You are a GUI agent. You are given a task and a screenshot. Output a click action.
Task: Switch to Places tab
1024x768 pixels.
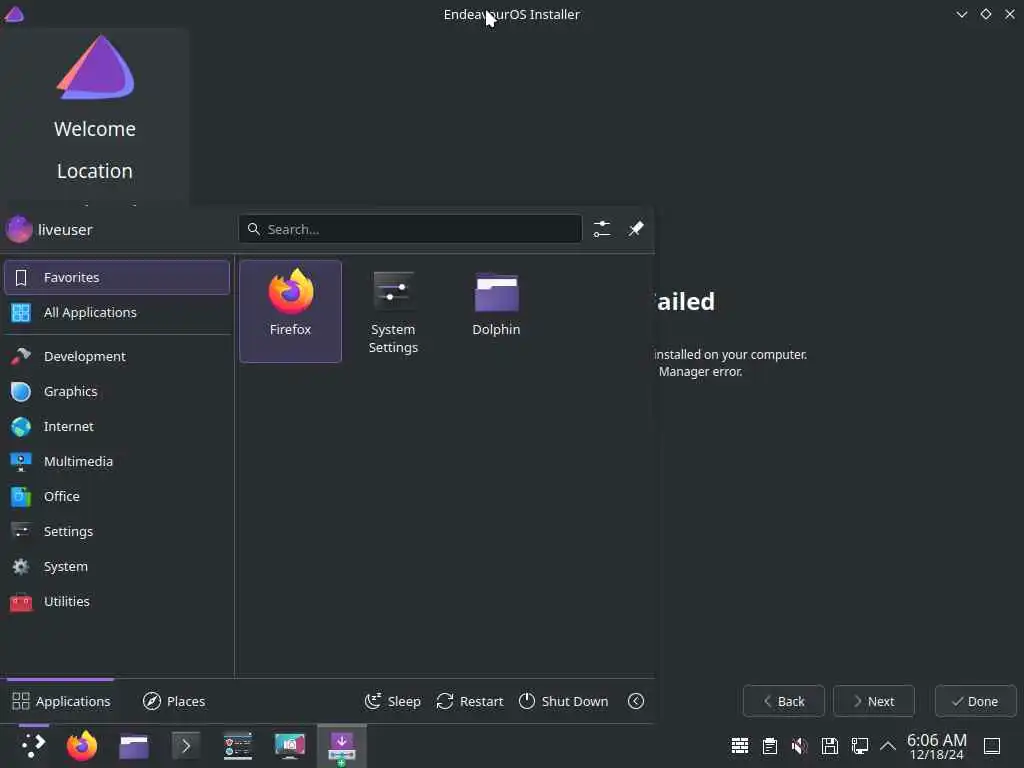click(174, 701)
